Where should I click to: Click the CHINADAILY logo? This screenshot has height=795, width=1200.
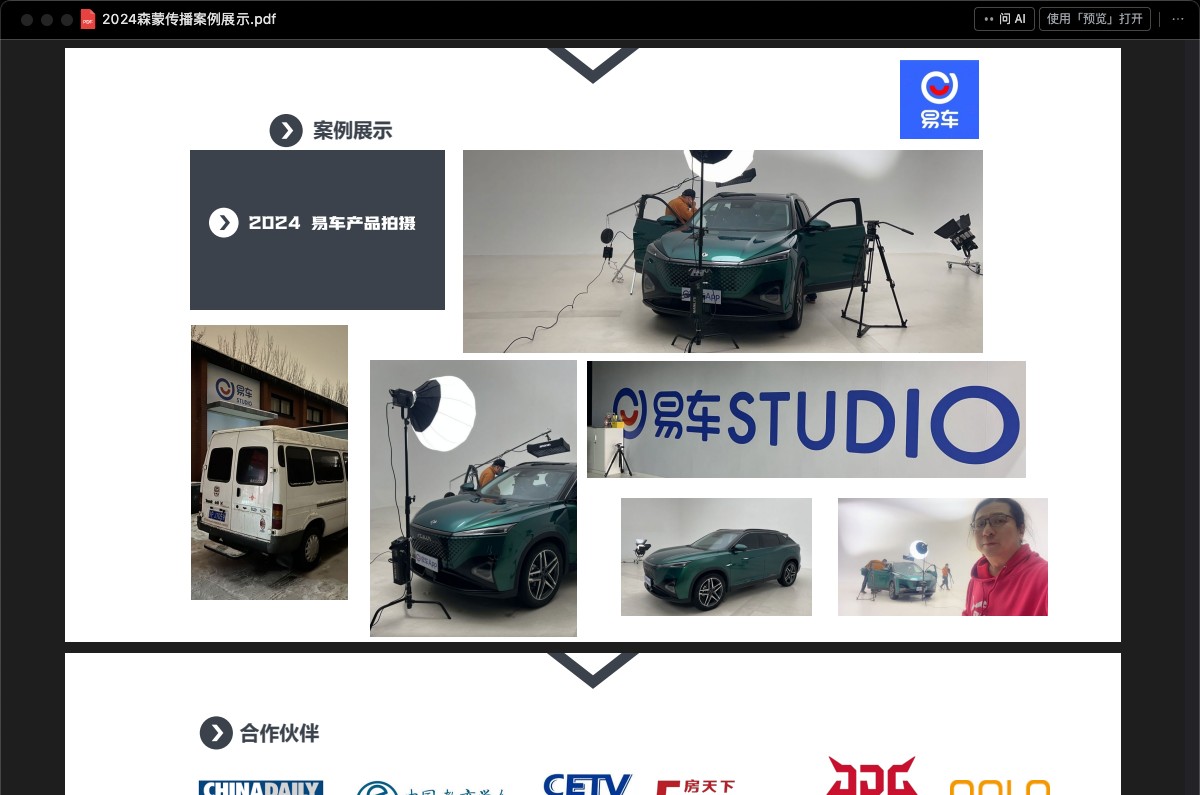point(261,787)
